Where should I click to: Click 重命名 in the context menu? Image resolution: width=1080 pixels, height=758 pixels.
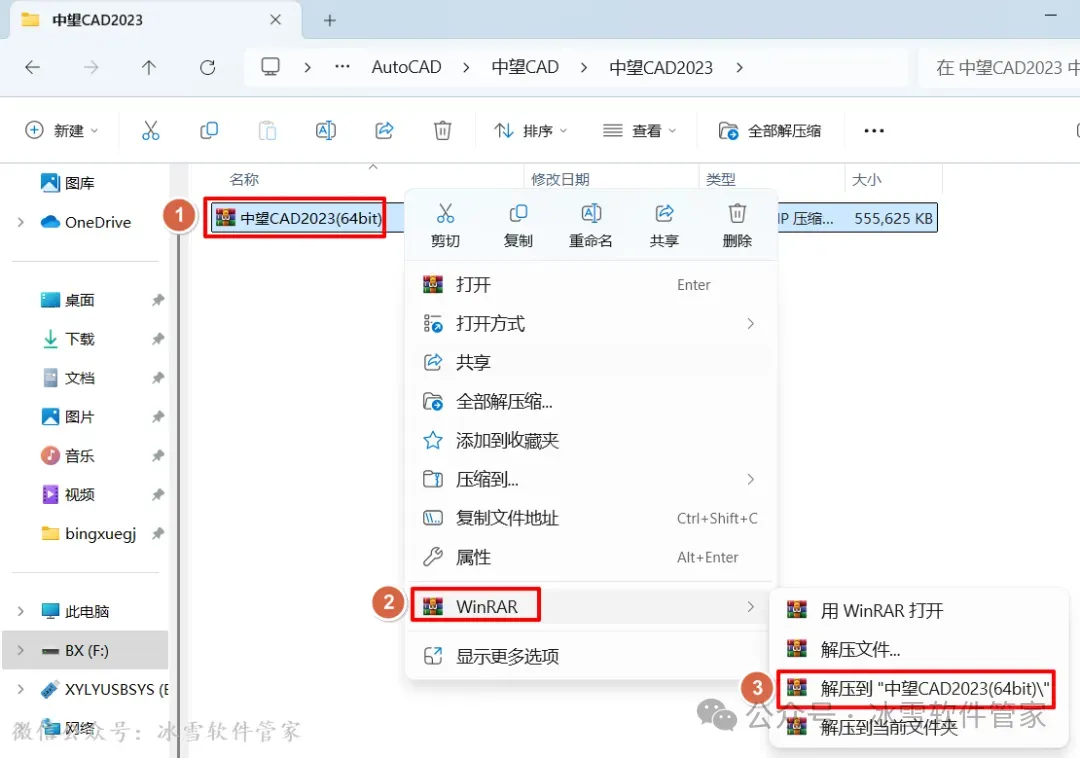coord(591,225)
